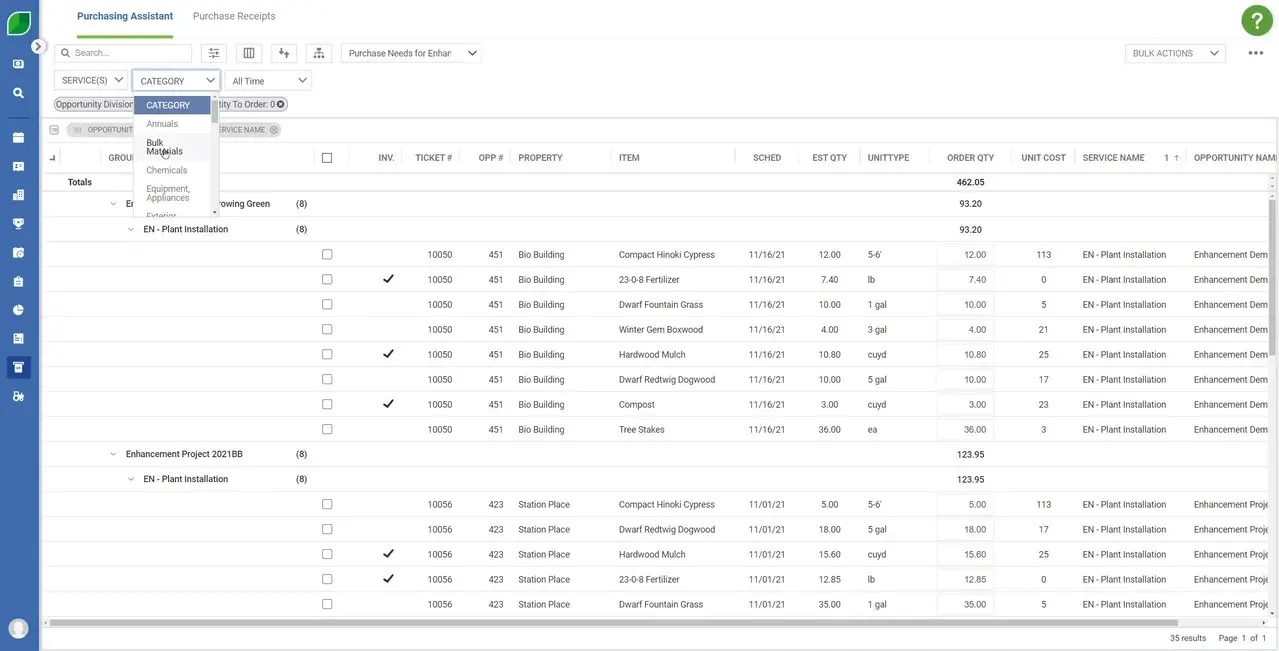Open the All Time date range dropdown
Image resolution: width=1279 pixels, height=651 pixels.
[x=268, y=81]
